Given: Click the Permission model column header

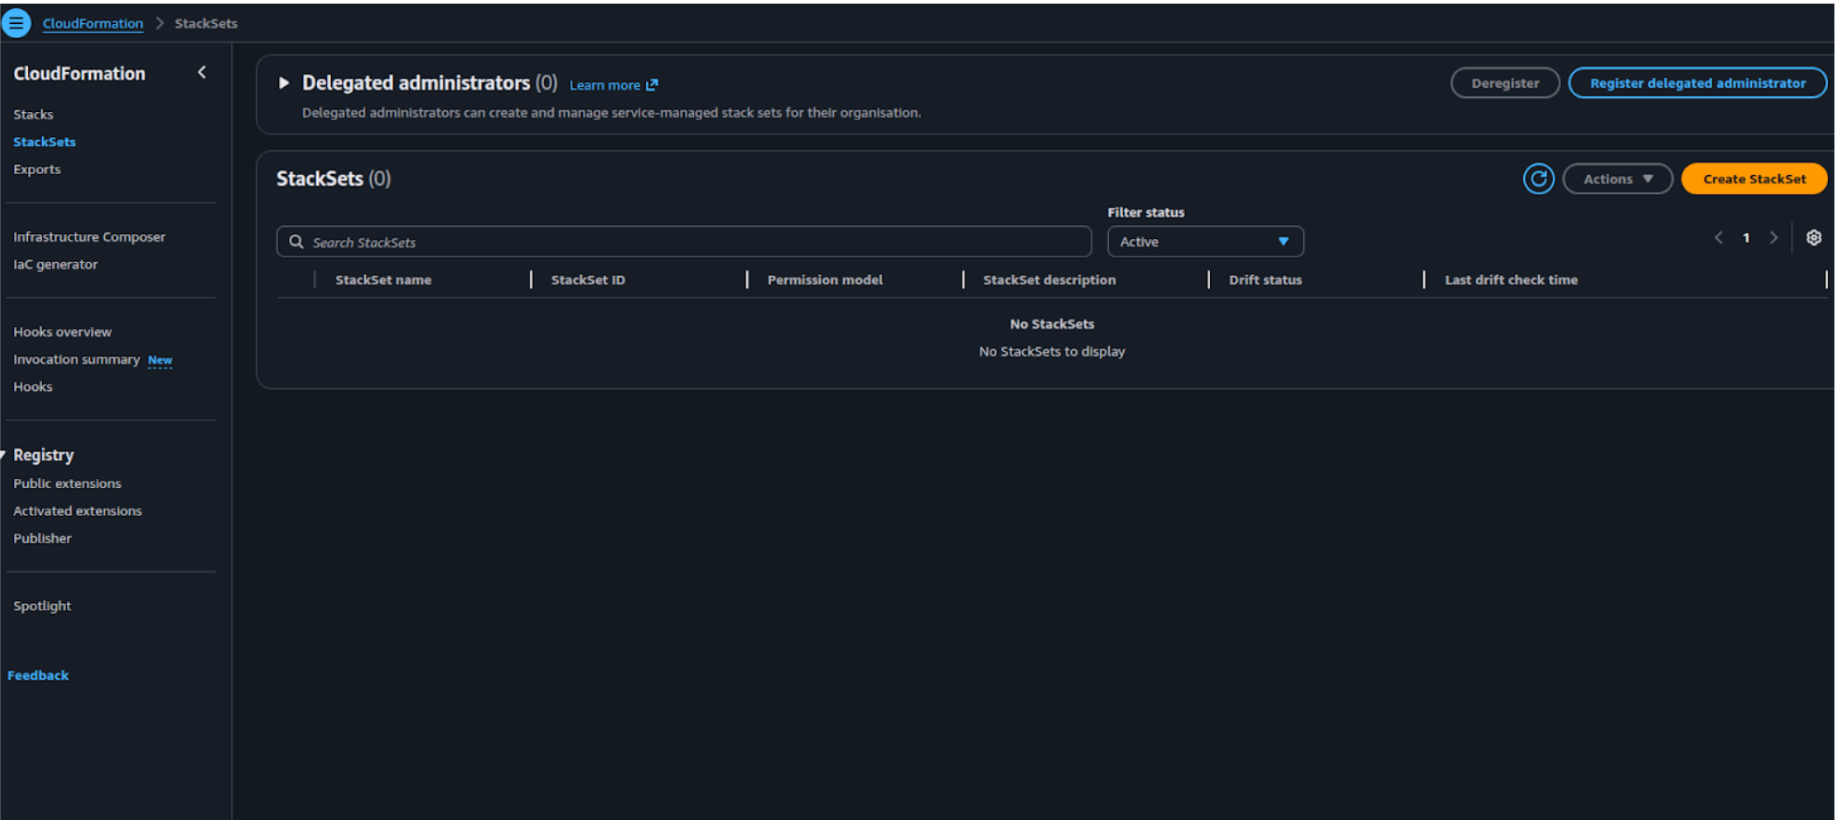Looking at the screenshot, I should 825,280.
